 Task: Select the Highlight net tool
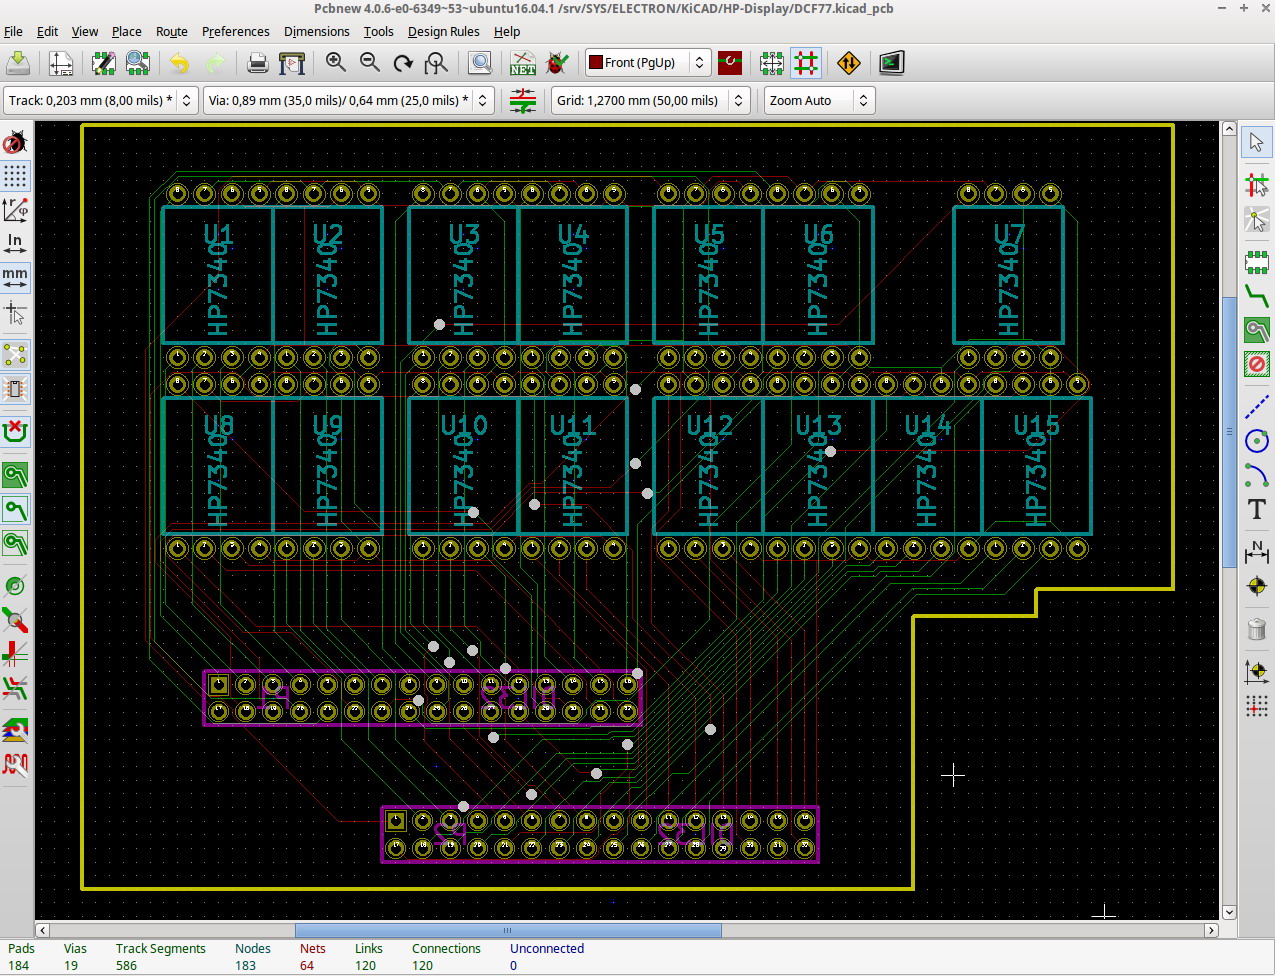pyautogui.click(x=1257, y=185)
